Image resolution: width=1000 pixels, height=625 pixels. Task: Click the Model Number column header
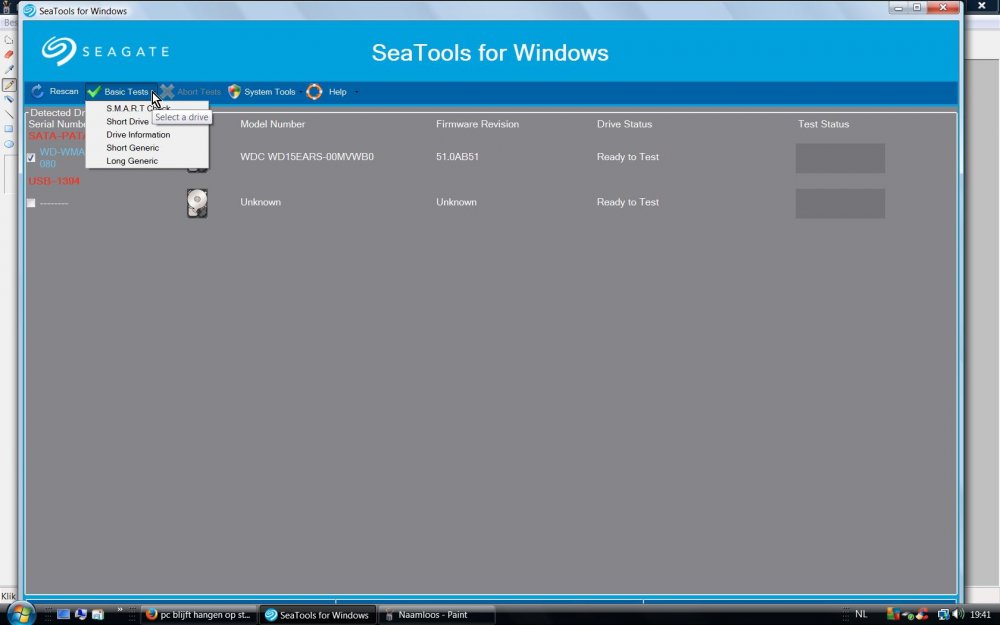click(x=272, y=124)
